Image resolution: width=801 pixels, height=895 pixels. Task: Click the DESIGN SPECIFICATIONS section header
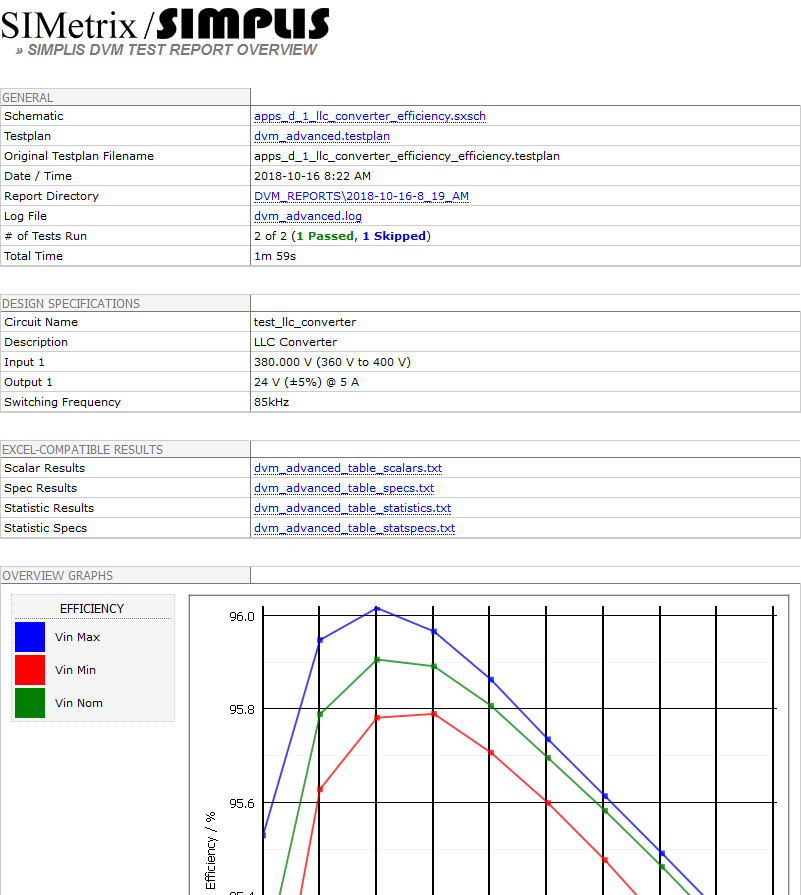coord(71,304)
